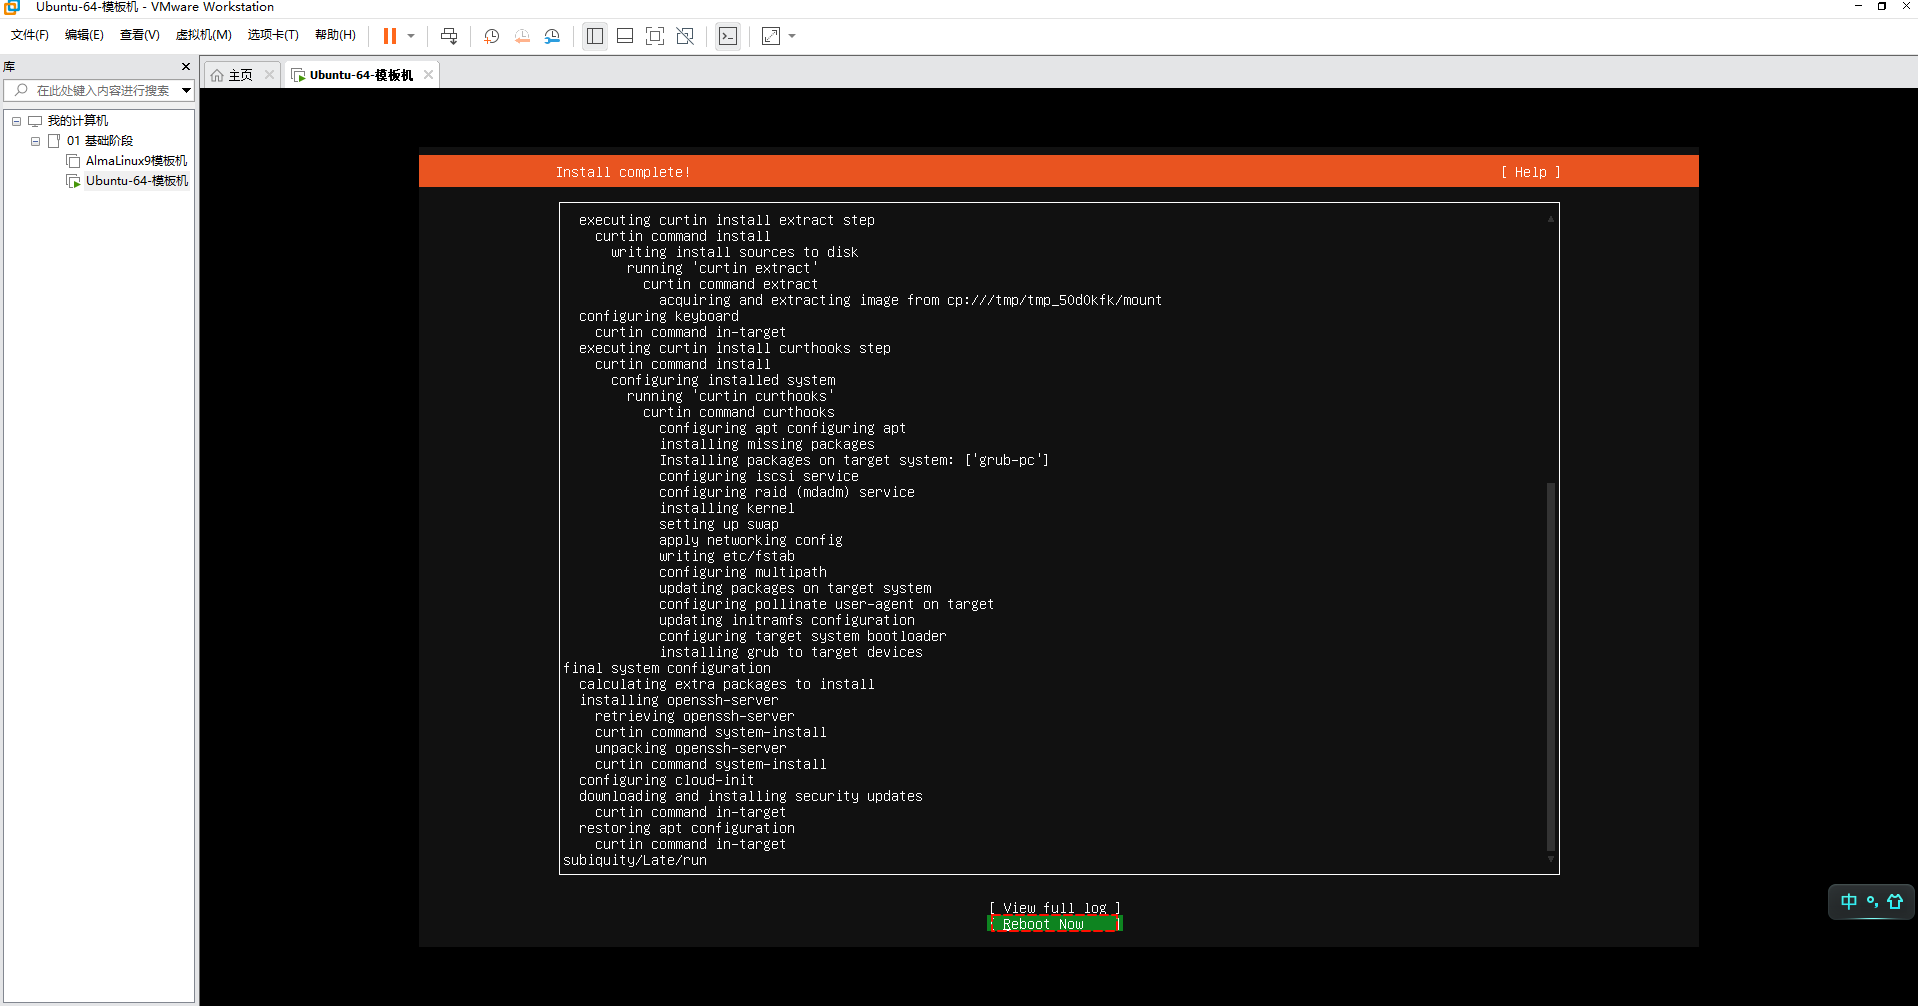Take a snapshot of this virtual machine

point(491,36)
